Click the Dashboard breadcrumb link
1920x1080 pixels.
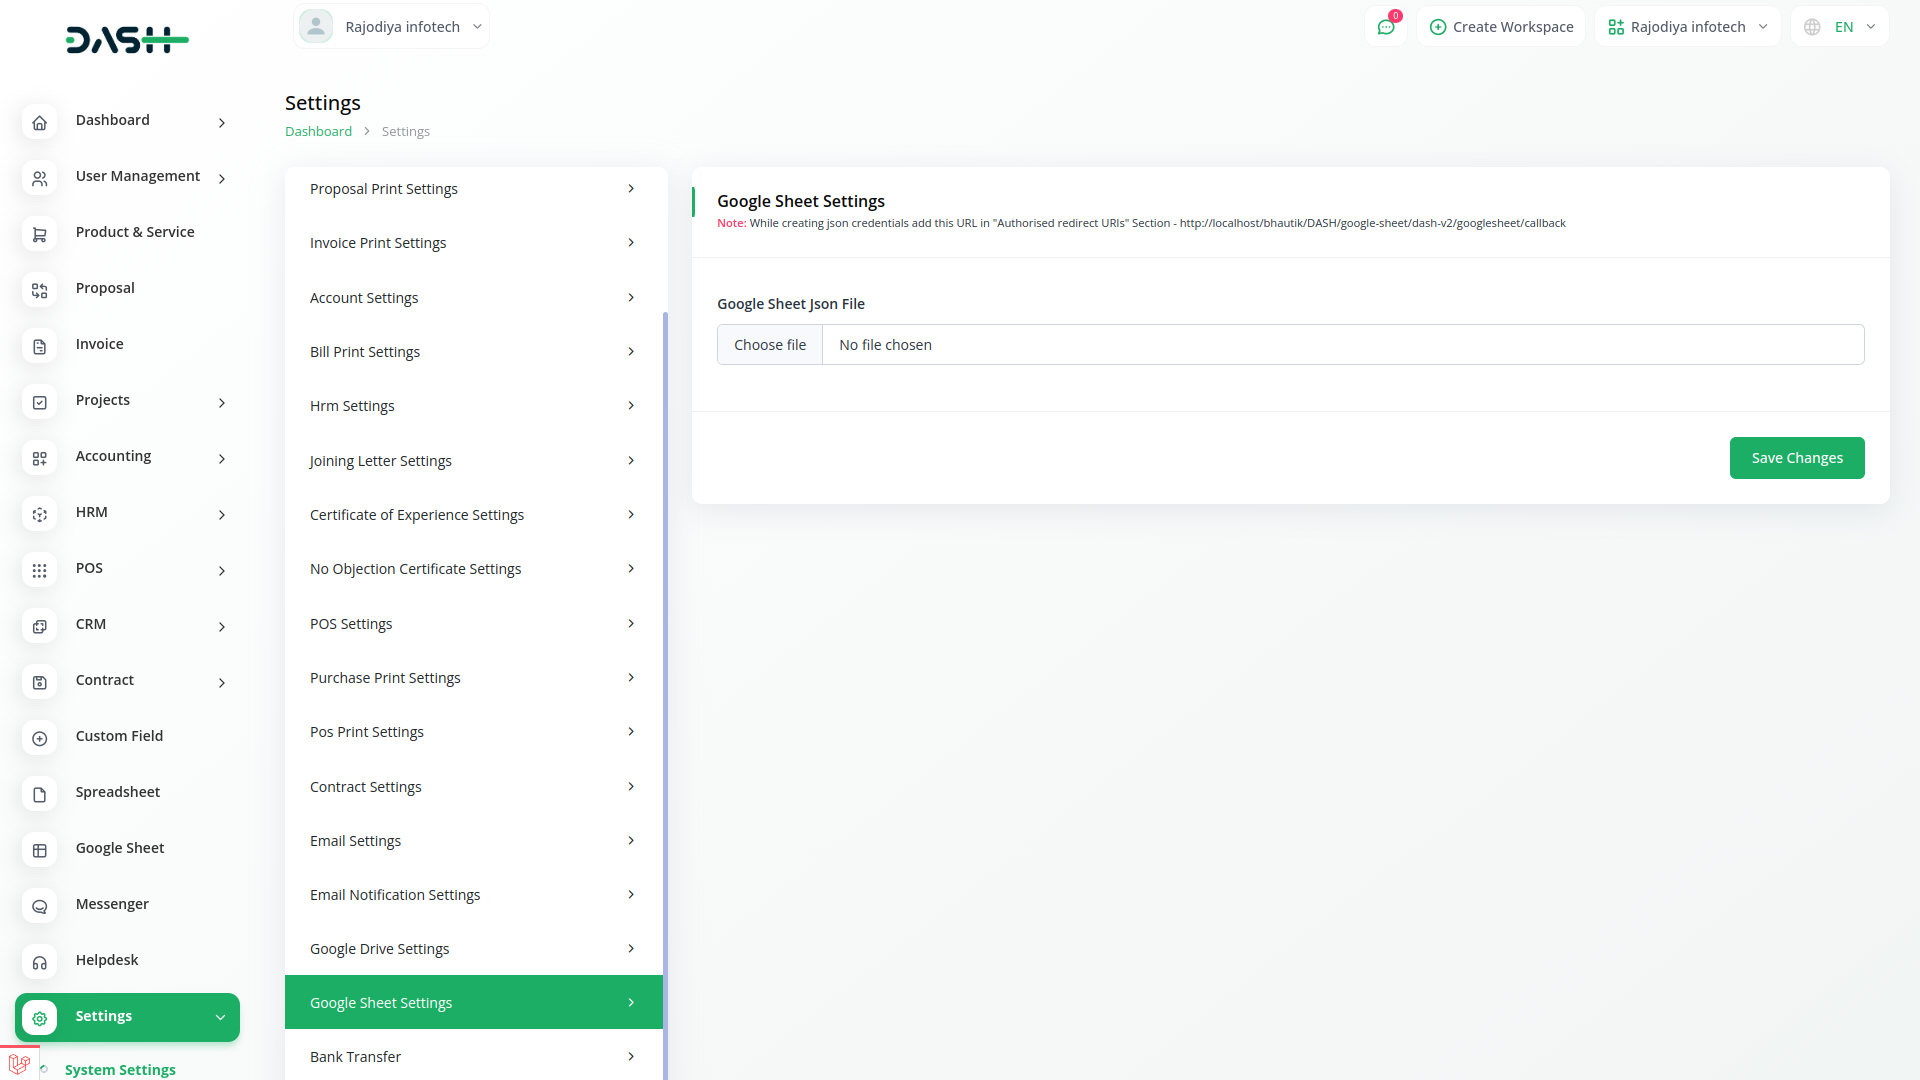318,132
